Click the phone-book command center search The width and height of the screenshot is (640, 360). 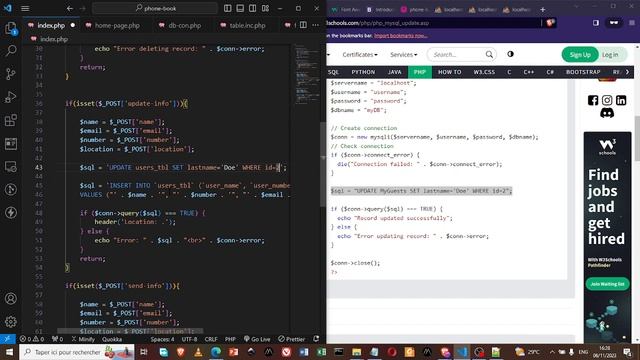tap(155, 8)
